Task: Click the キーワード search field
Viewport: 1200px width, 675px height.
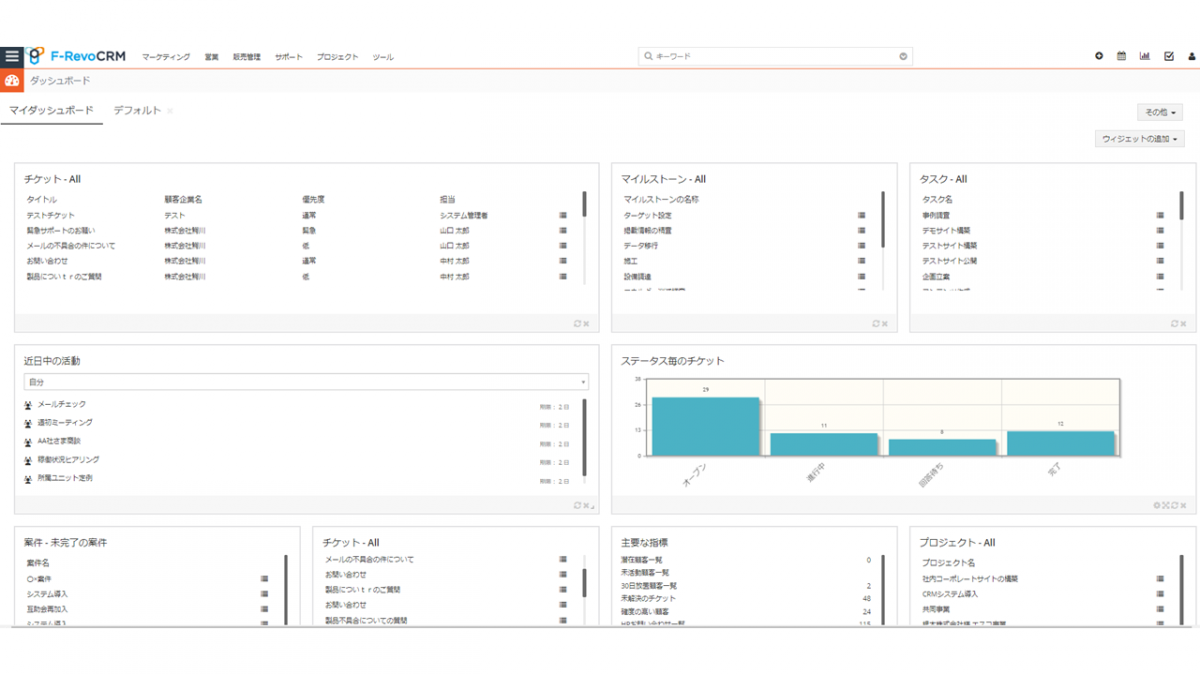Action: click(x=770, y=57)
